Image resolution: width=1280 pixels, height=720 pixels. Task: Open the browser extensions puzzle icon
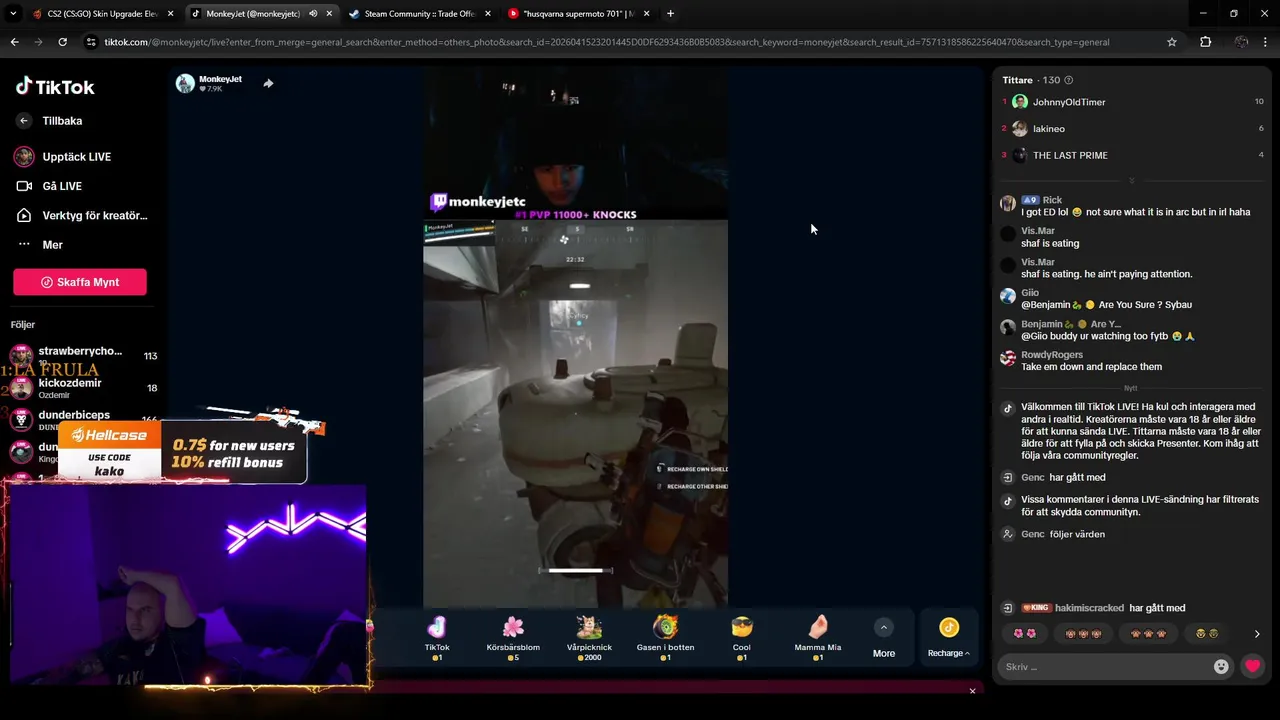[1205, 42]
